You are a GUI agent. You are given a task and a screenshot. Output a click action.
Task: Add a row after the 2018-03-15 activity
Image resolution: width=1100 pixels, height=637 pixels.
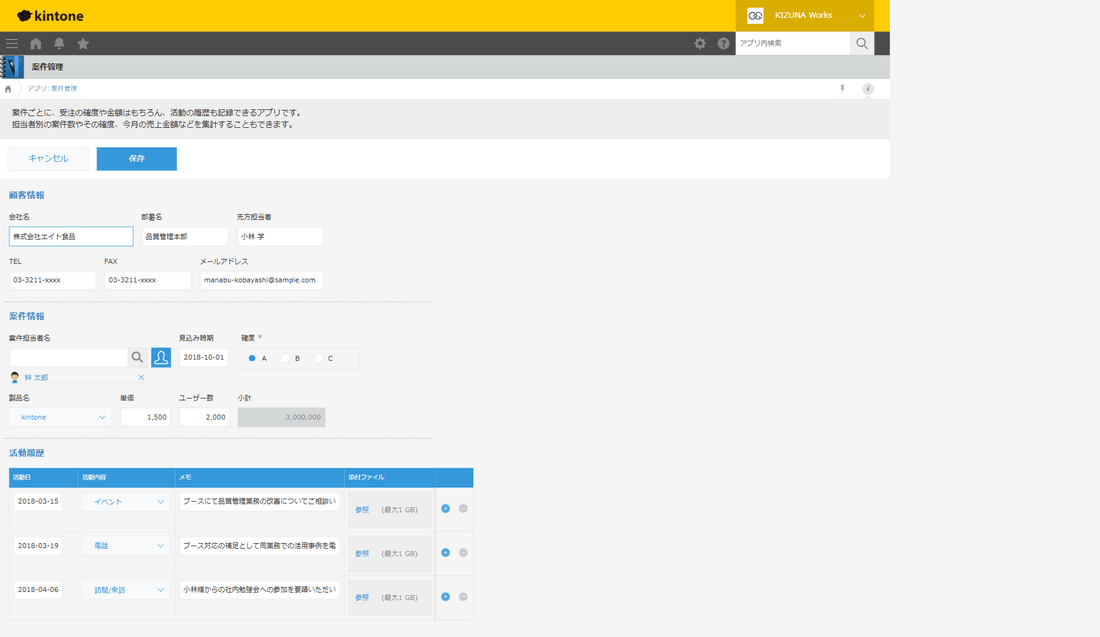[x=445, y=509]
